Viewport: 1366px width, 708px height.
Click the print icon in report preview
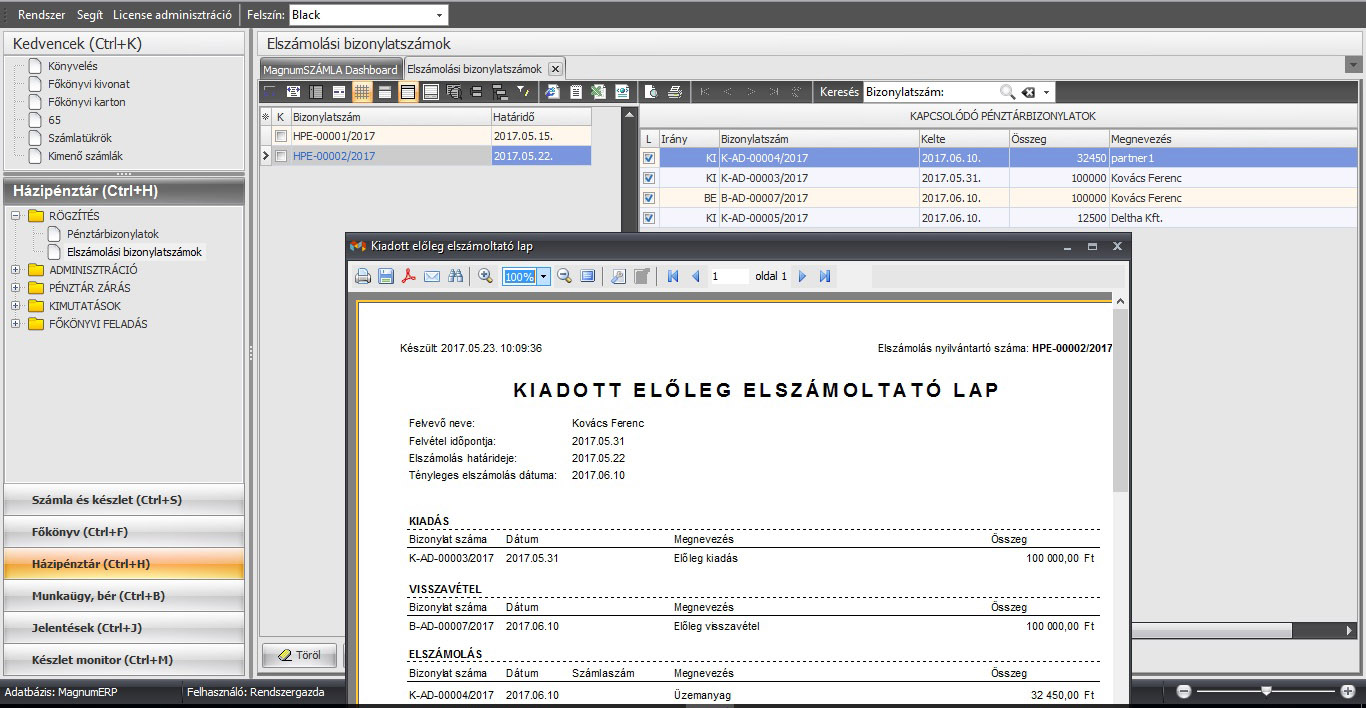click(364, 277)
